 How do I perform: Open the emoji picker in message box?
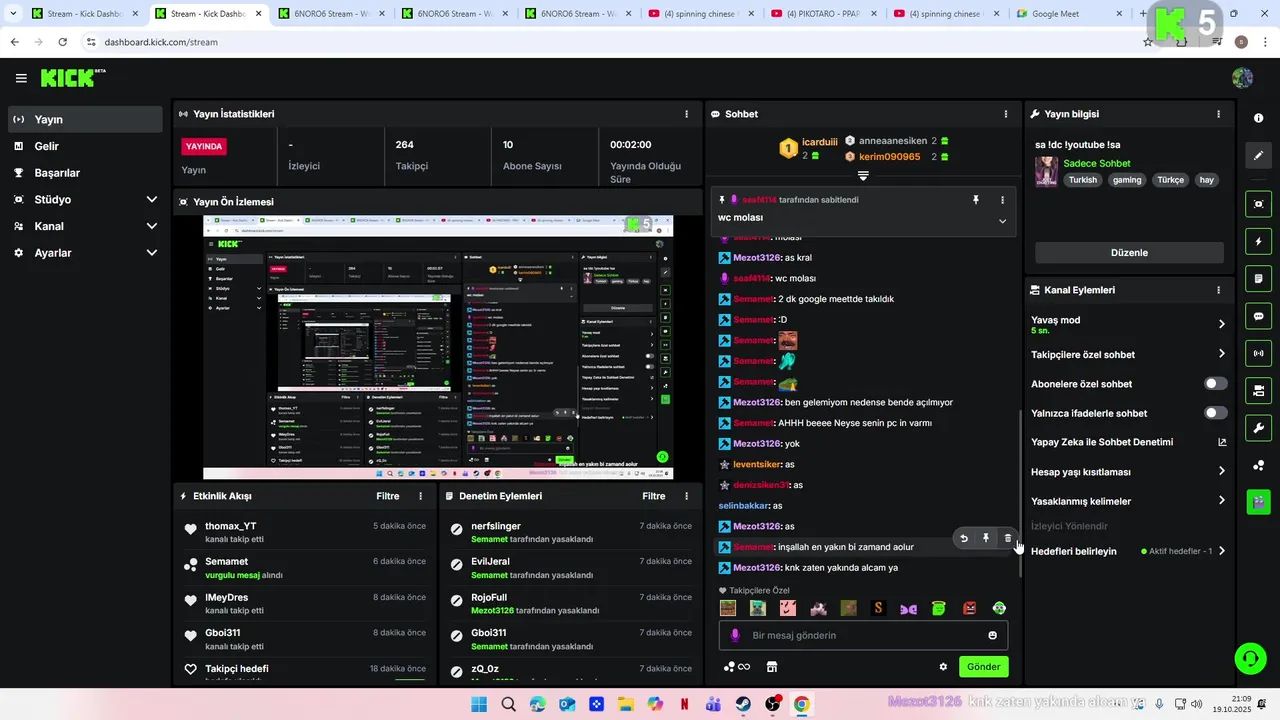tap(992, 635)
